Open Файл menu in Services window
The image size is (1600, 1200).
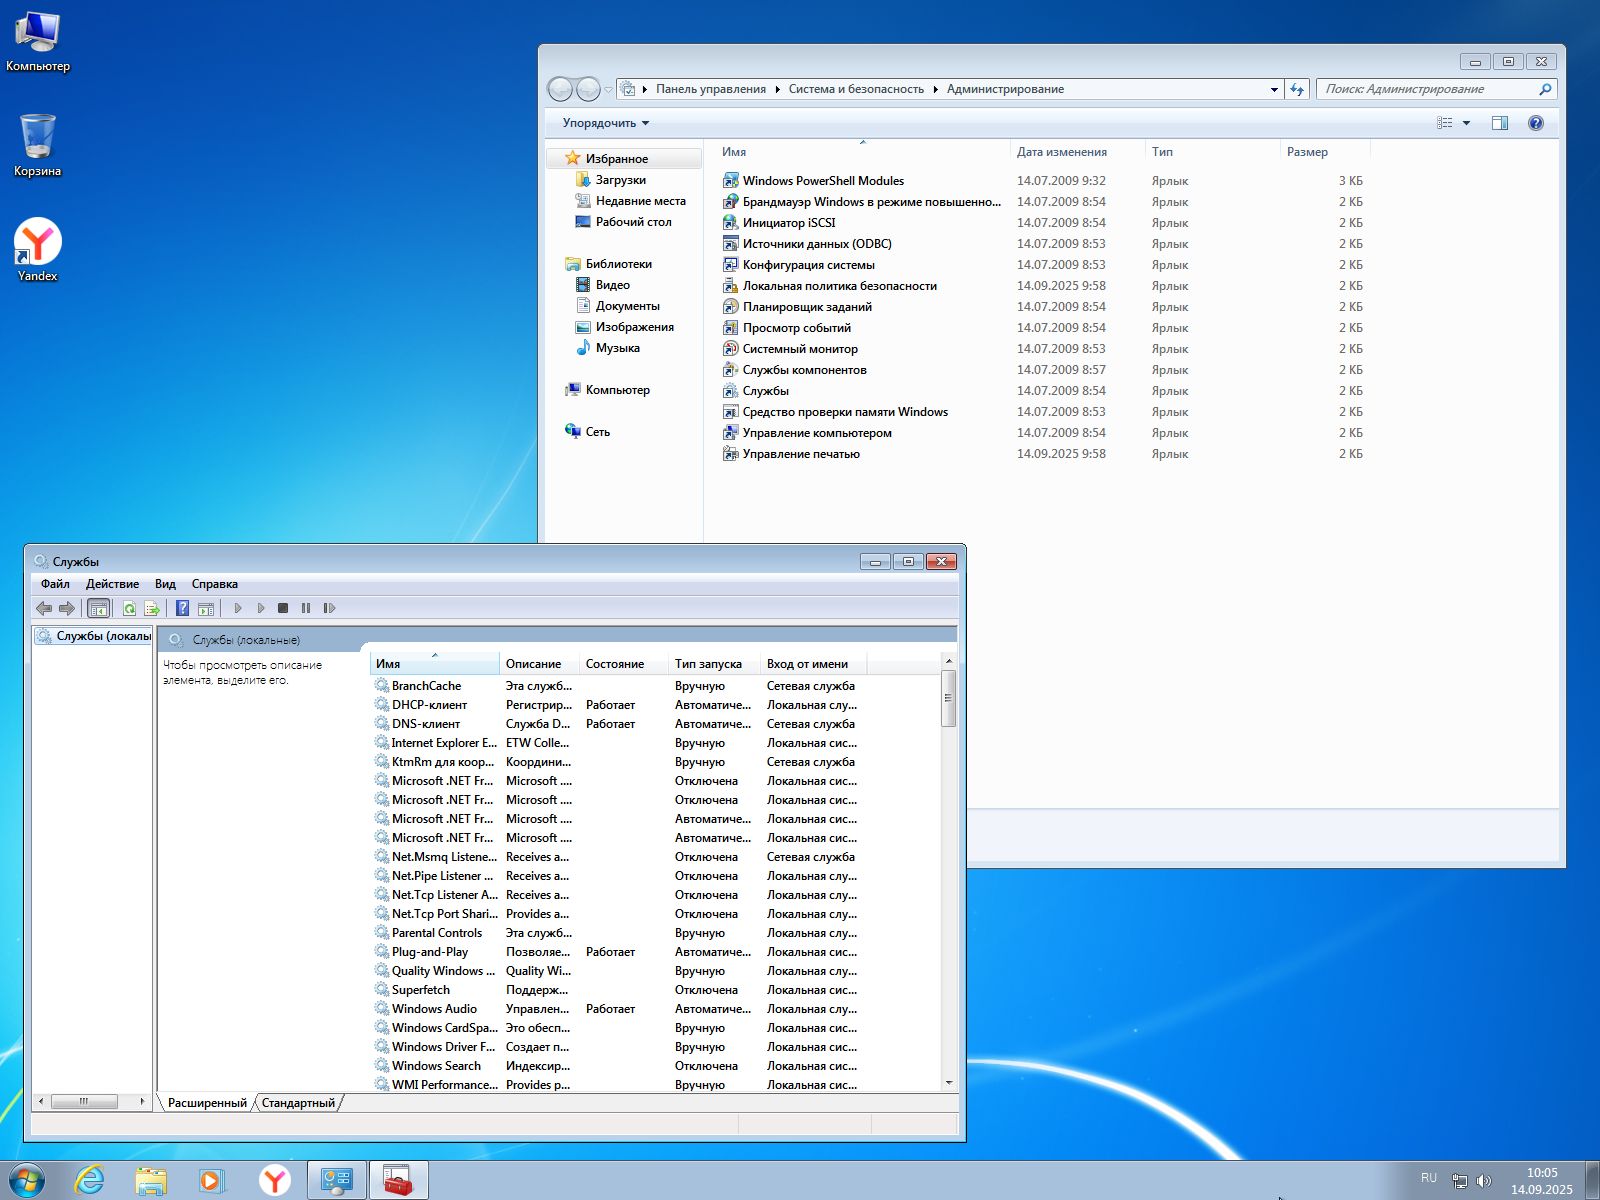point(55,584)
